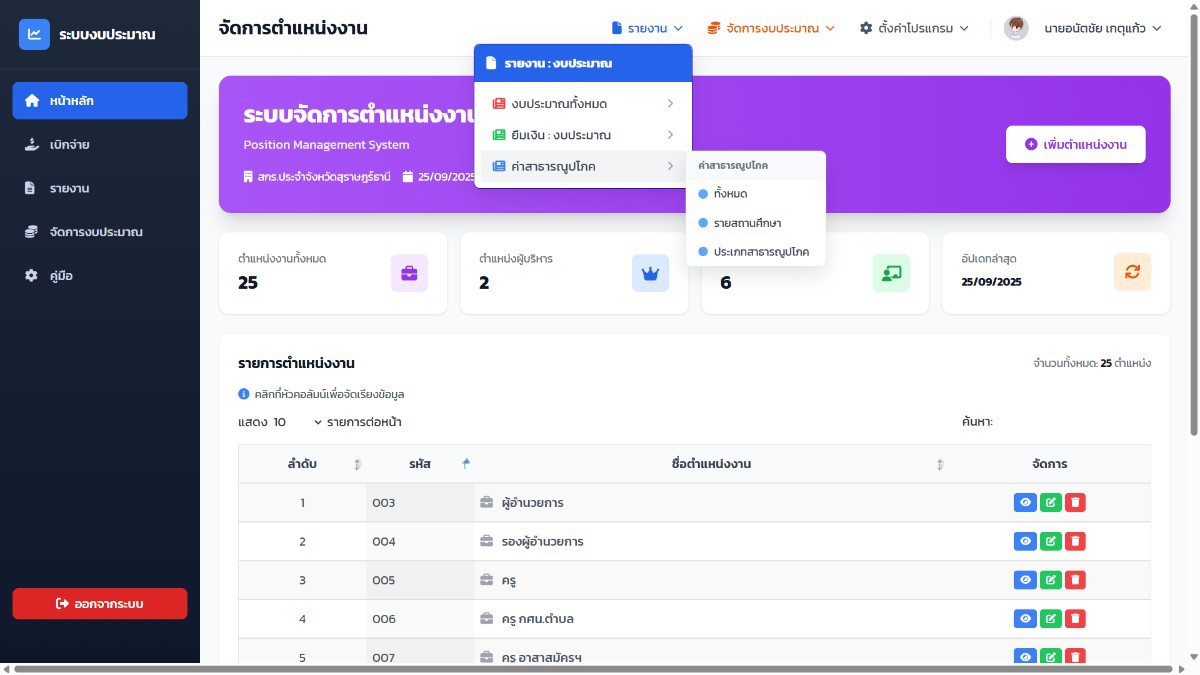Click the budget system chart logo icon
Screen dimensions: 1200x675
click(34, 35)
